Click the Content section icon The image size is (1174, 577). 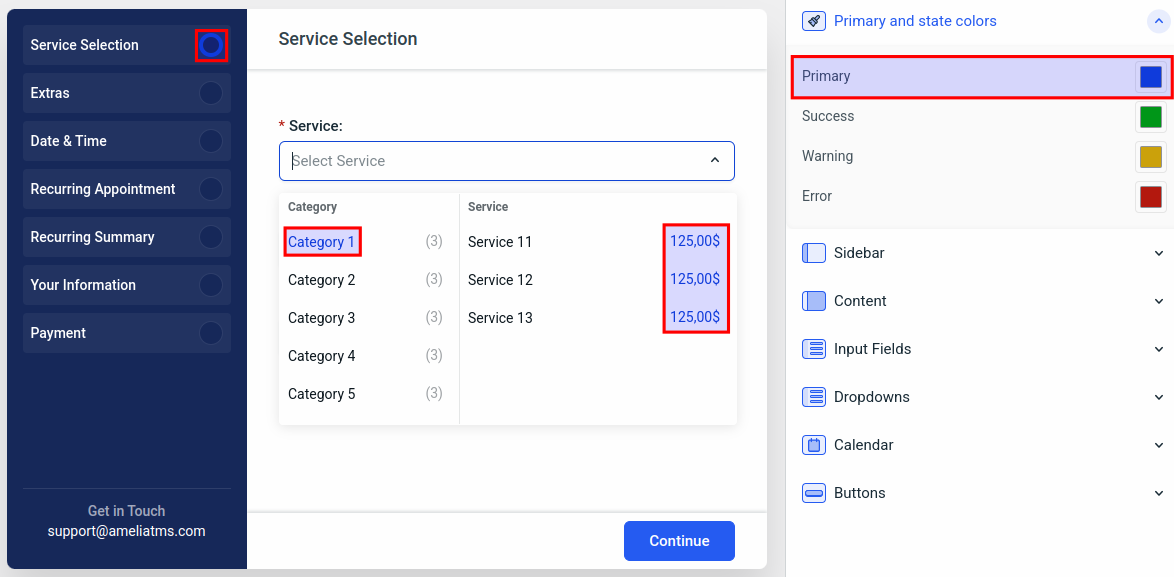[814, 301]
